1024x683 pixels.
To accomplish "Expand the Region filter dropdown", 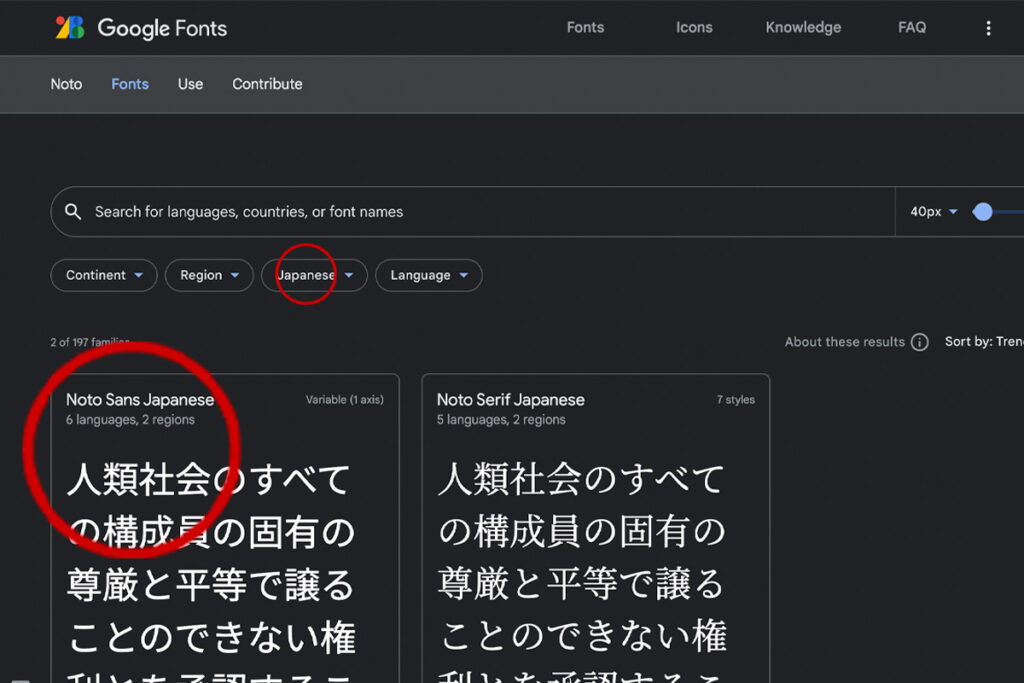I will coord(209,276).
